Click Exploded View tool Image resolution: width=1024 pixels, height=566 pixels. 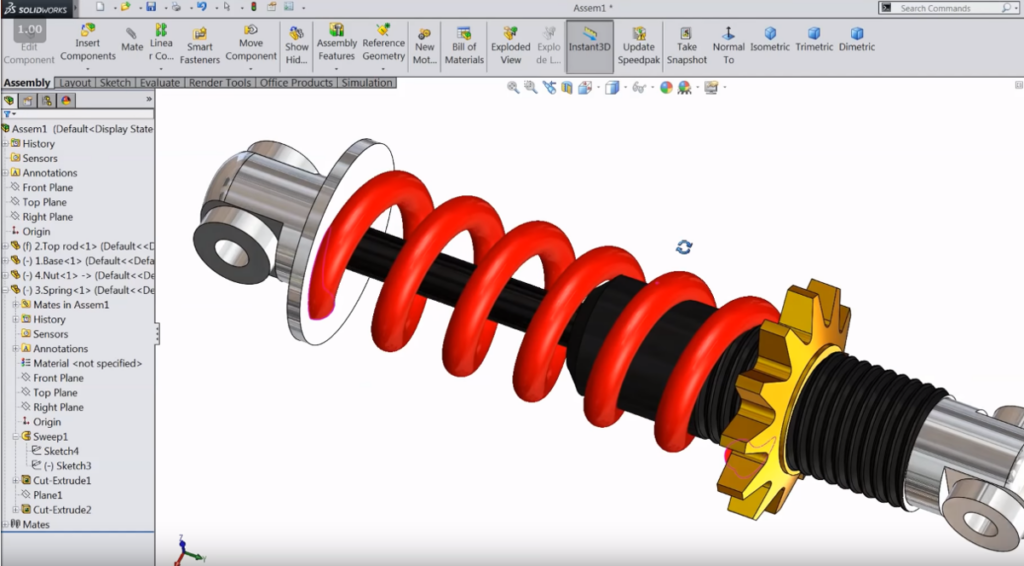511,46
